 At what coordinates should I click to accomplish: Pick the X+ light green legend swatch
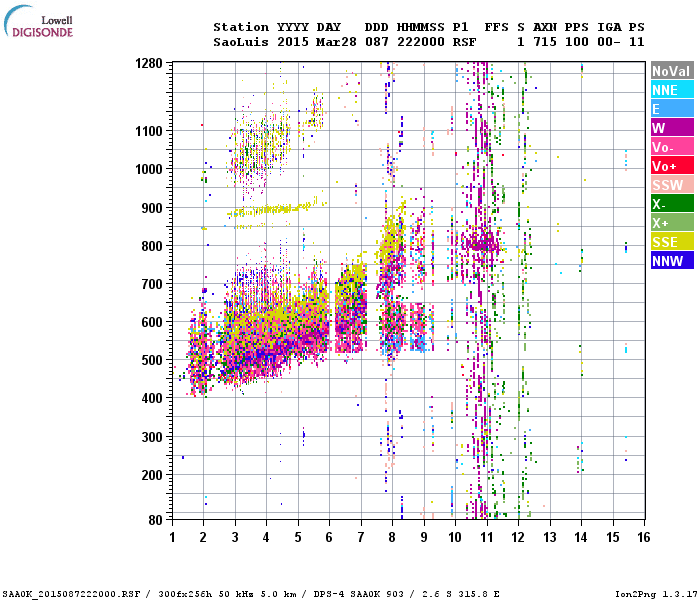672,223
